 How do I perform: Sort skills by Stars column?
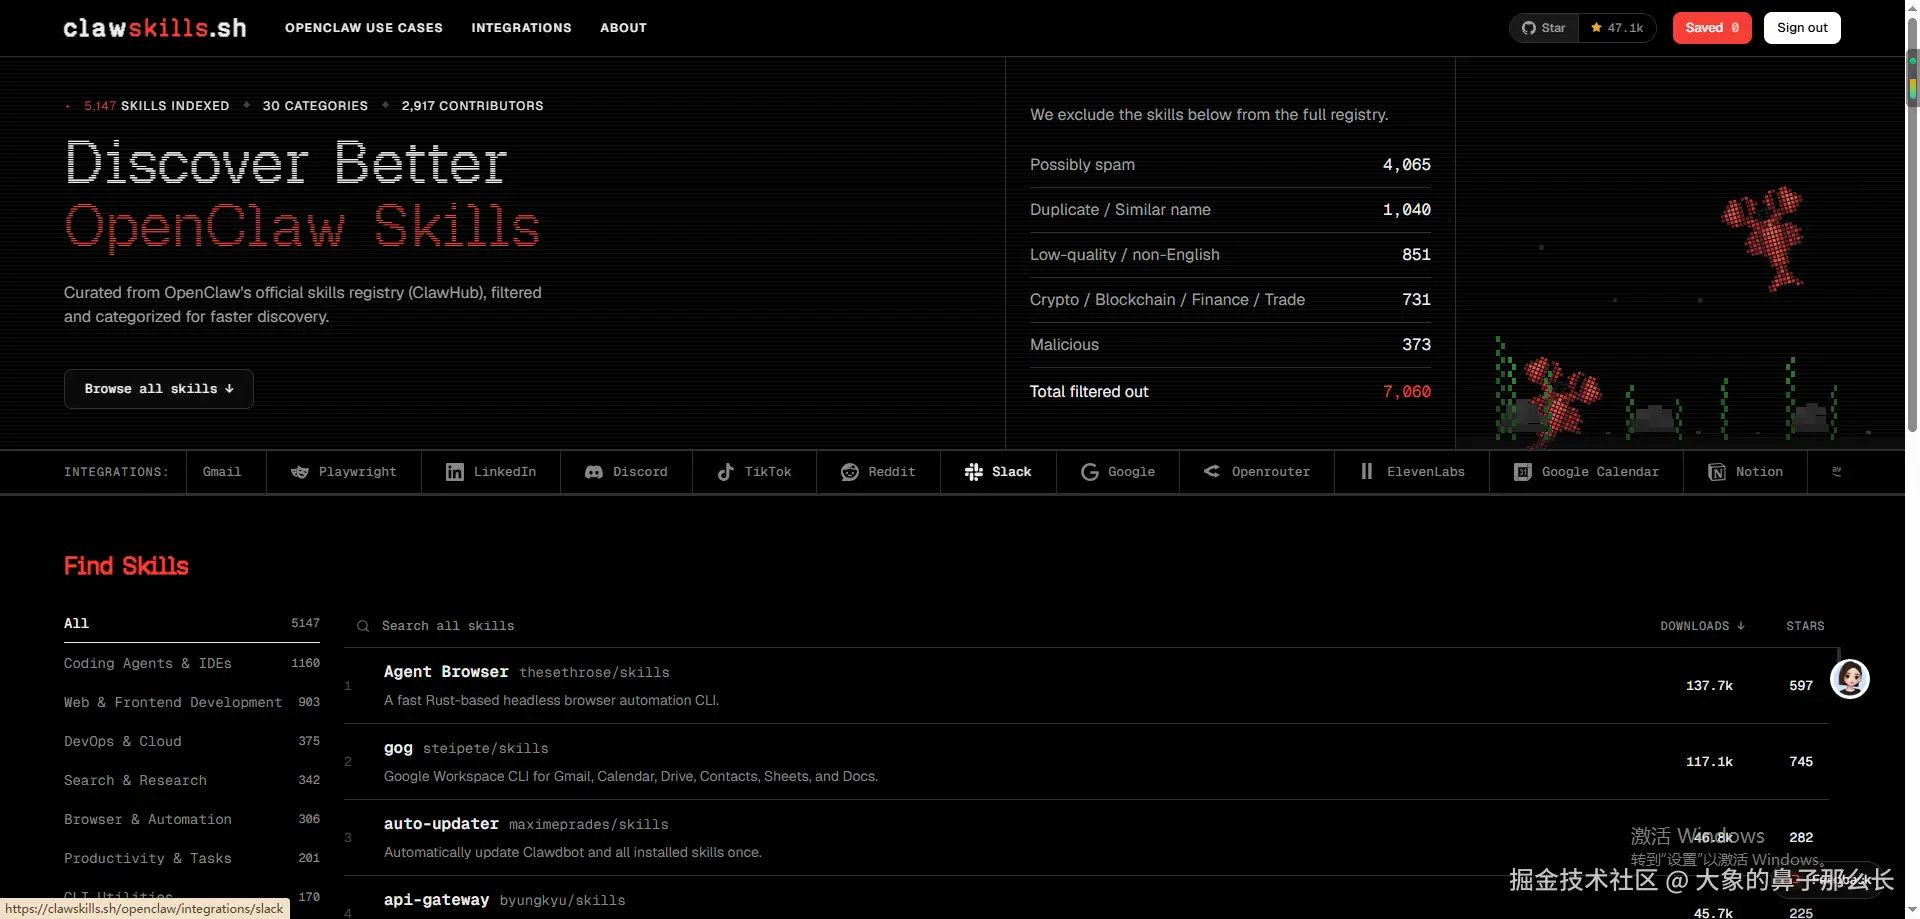click(1805, 626)
